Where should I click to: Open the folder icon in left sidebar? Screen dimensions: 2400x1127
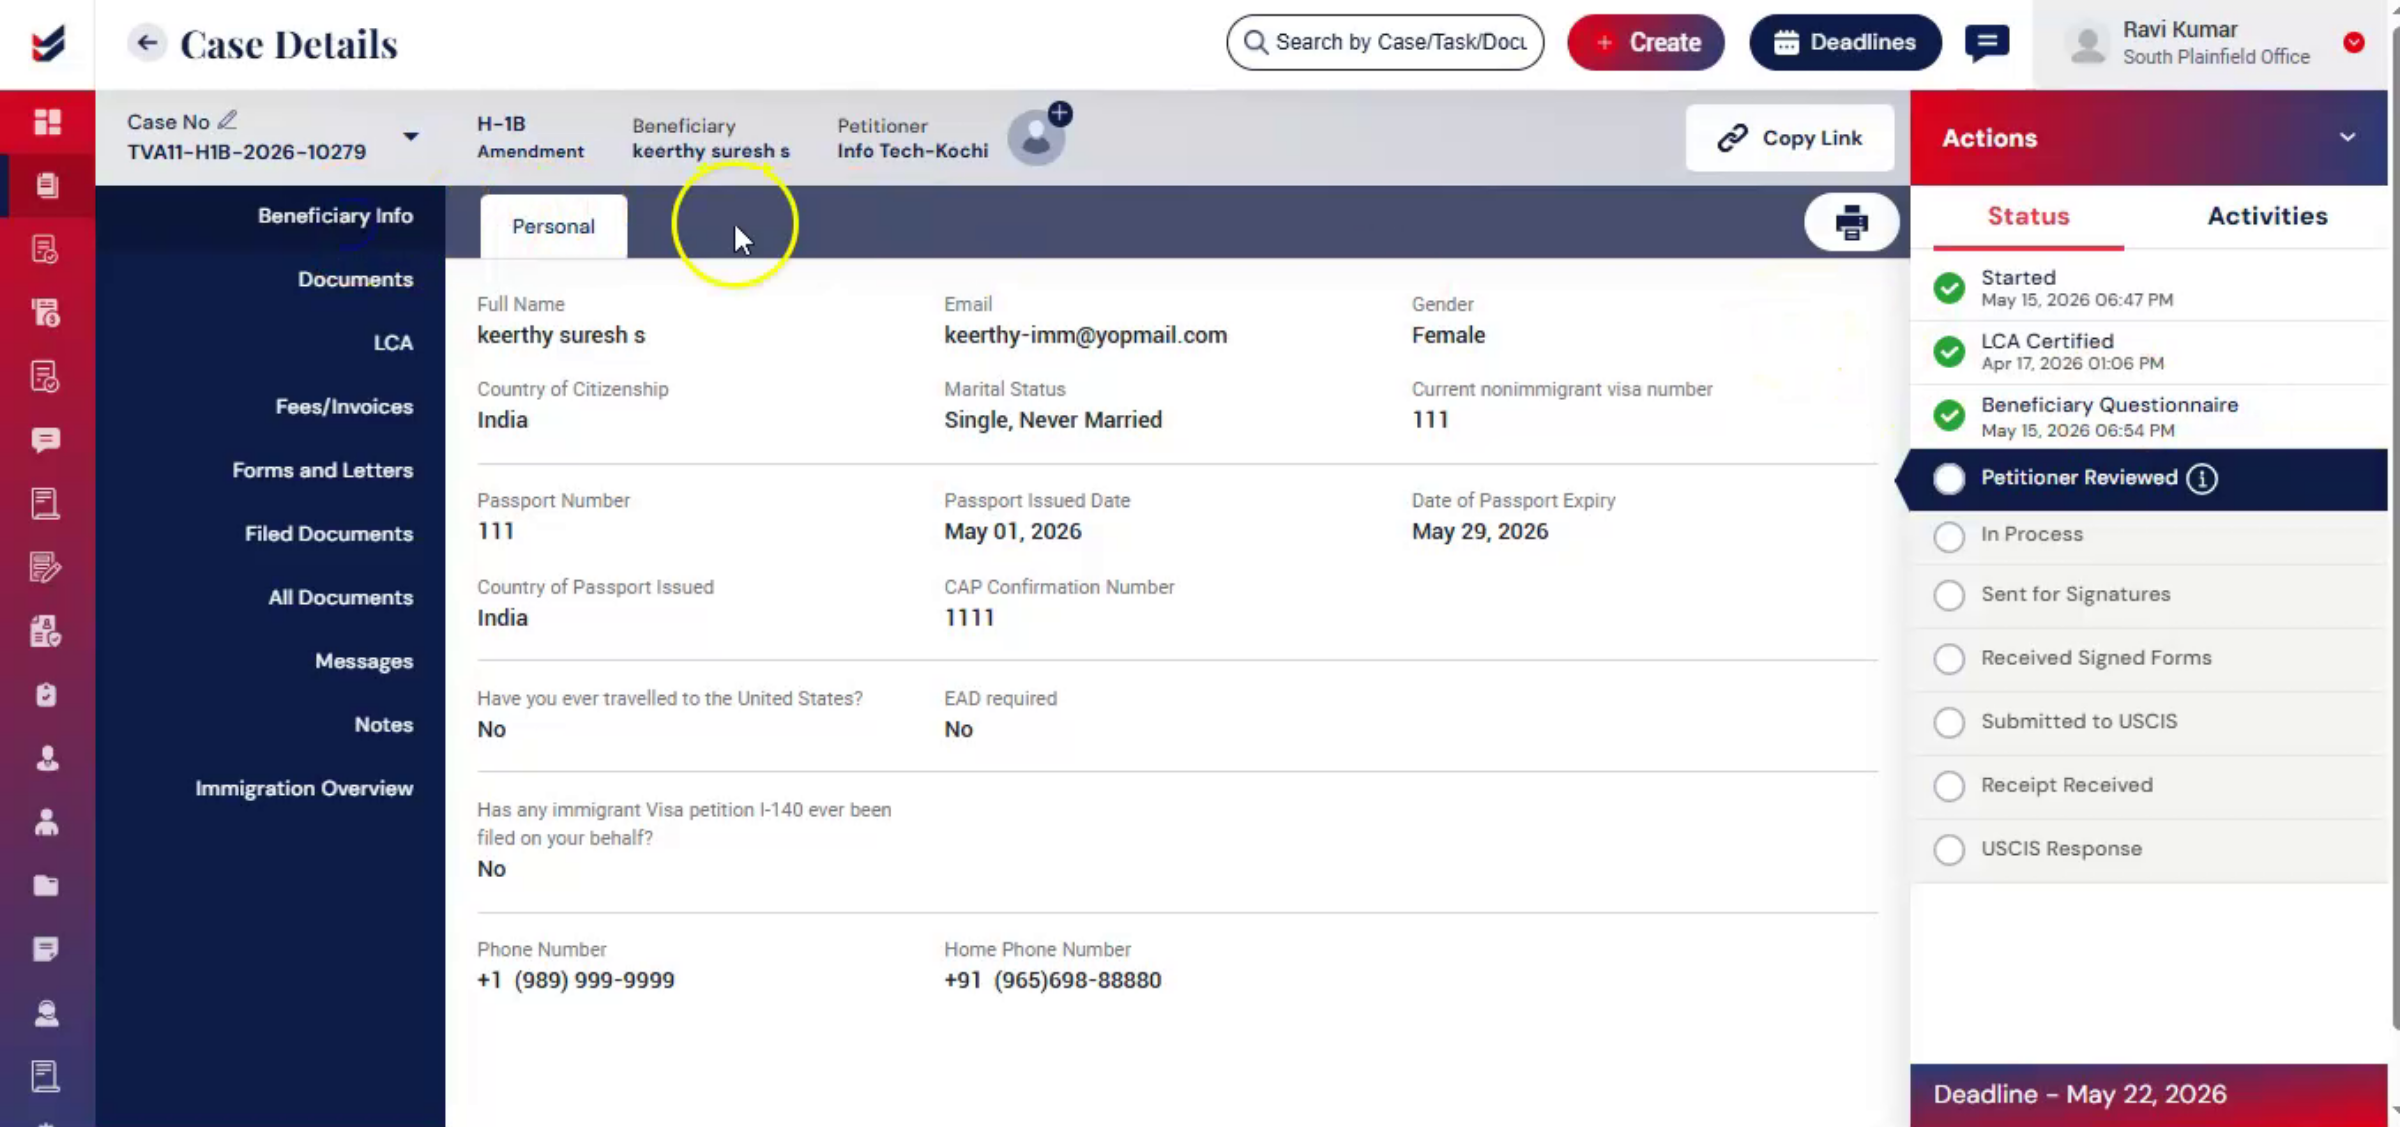[46, 885]
